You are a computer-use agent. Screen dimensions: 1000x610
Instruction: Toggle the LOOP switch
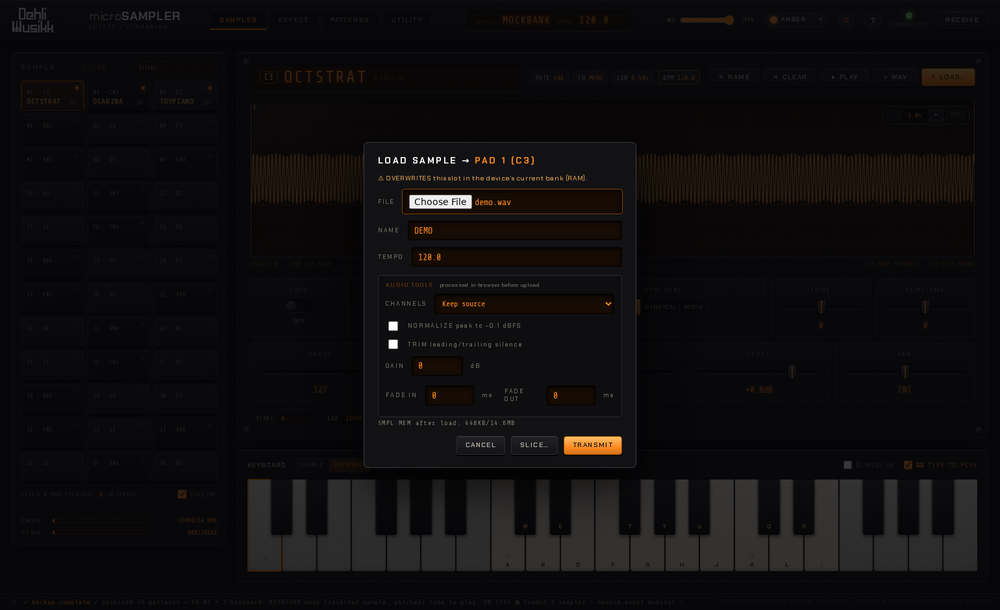tap(298, 306)
